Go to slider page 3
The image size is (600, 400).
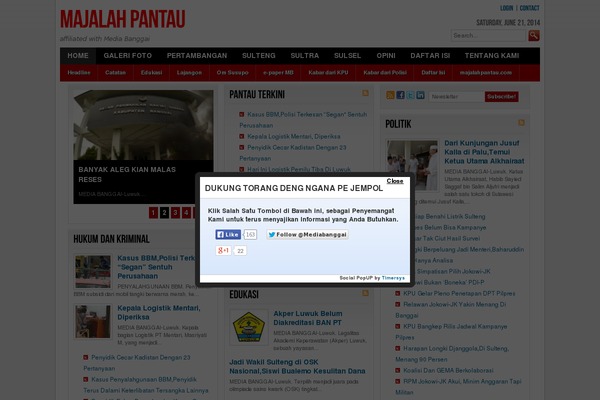175,212
